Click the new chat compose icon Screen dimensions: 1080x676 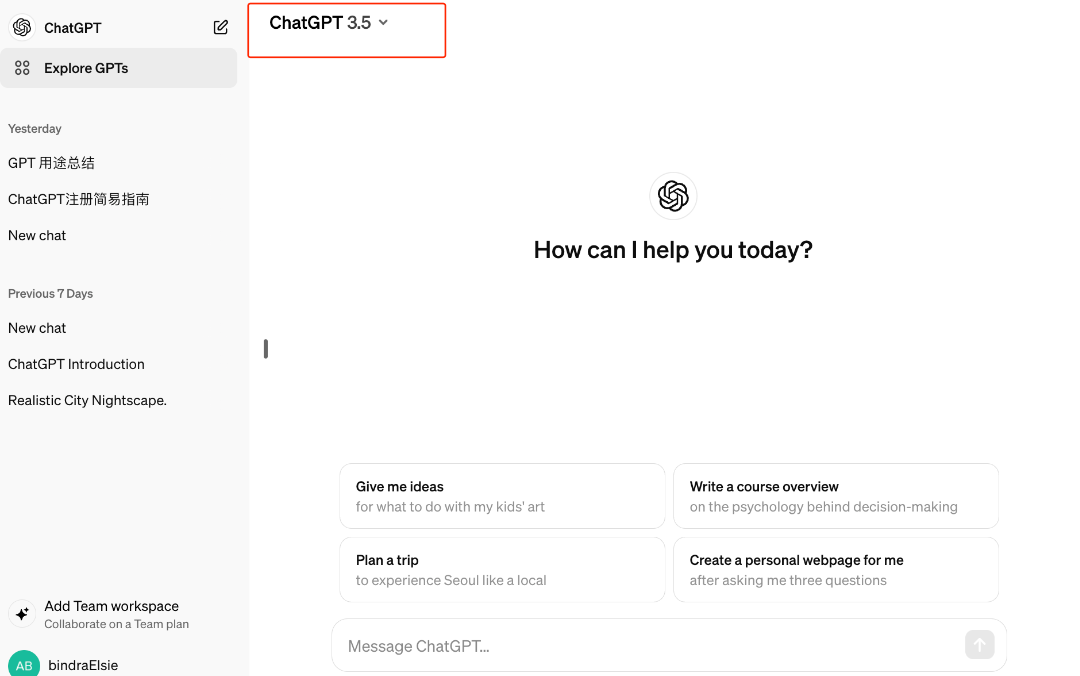click(221, 28)
